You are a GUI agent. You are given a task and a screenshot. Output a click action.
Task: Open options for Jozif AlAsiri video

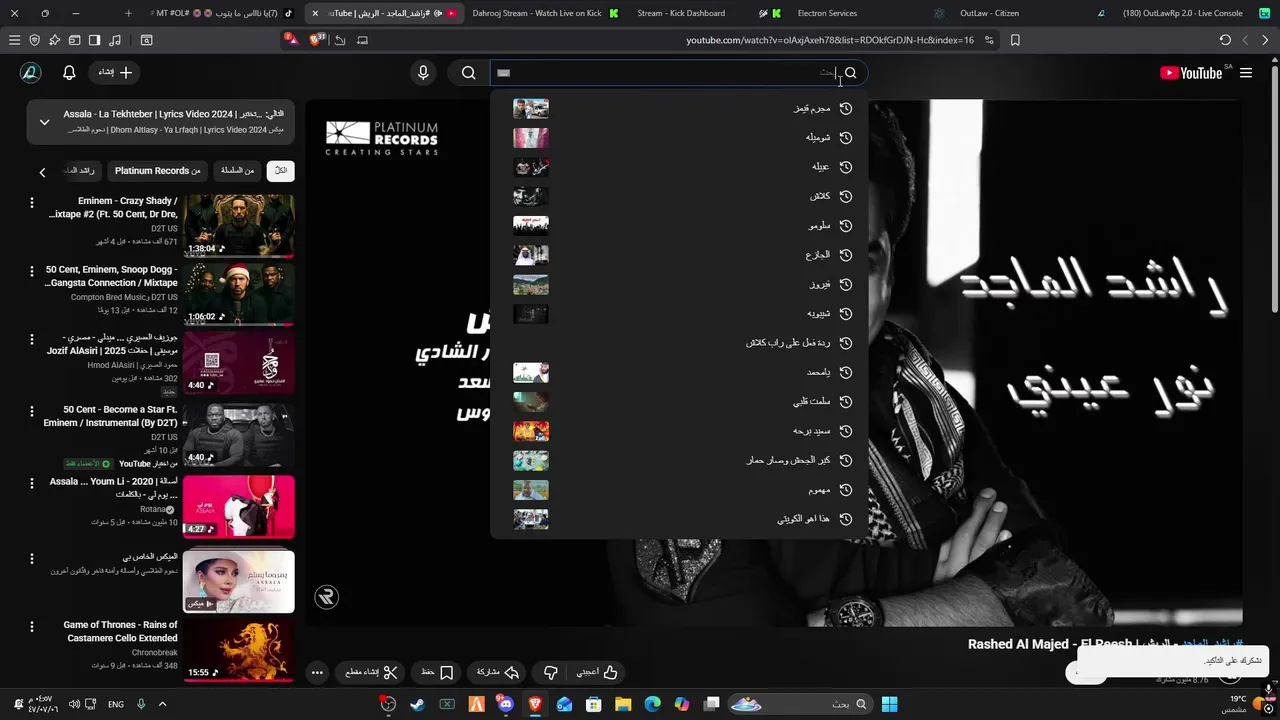(31, 340)
